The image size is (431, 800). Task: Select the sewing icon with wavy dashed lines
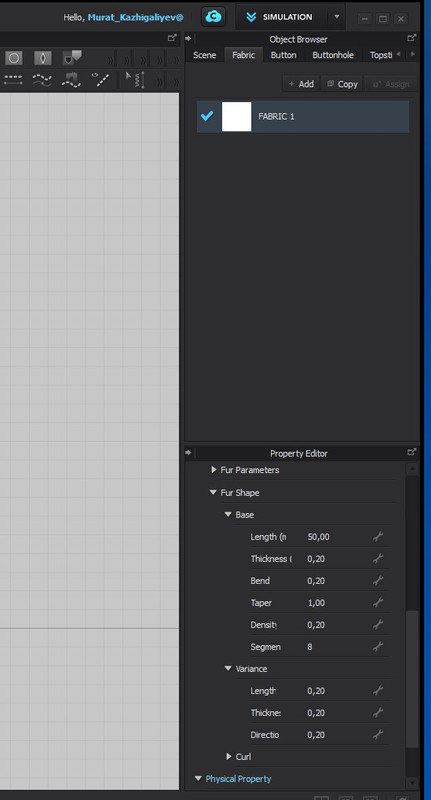pyautogui.click(x=71, y=80)
